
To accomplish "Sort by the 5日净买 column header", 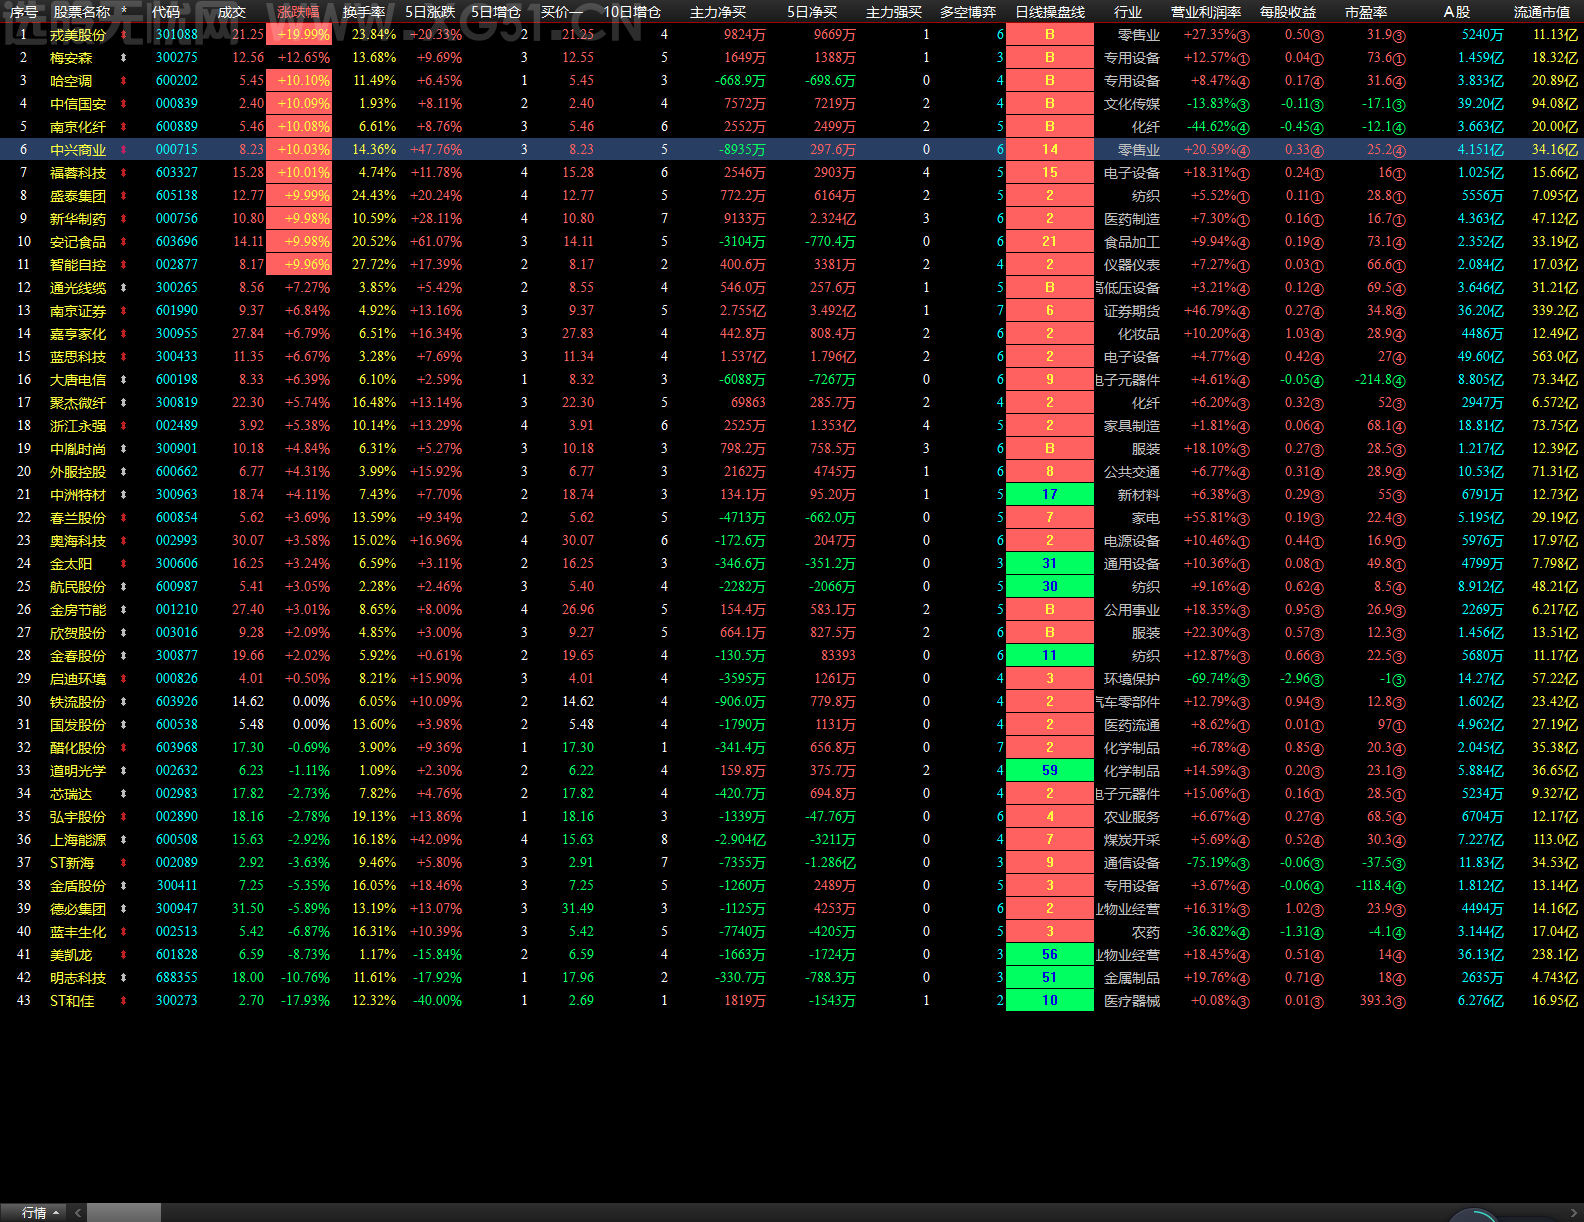I will point(812,12).
